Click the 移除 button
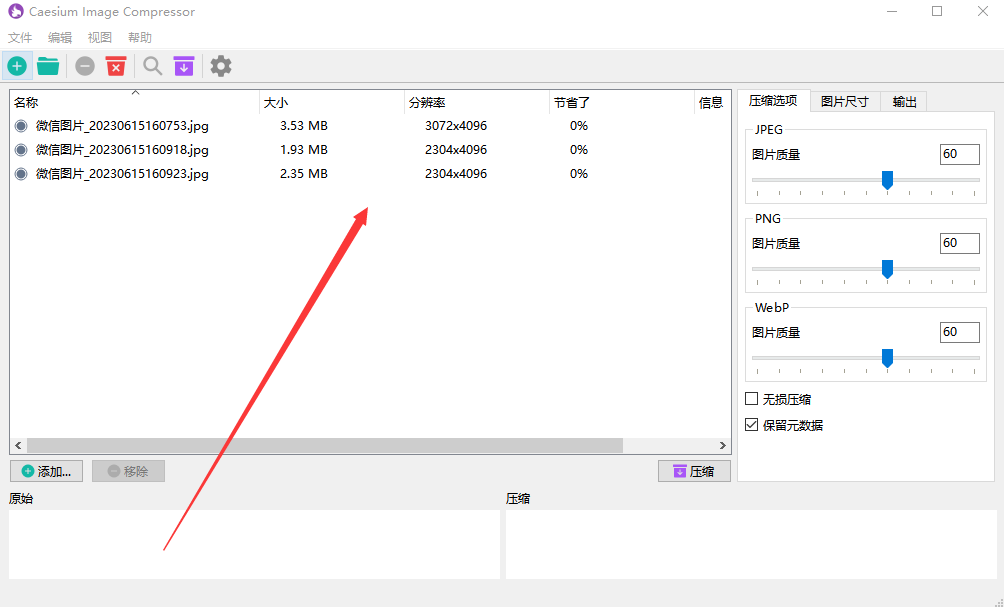This screenshot has width=1004, height=607. click(128, 471)
